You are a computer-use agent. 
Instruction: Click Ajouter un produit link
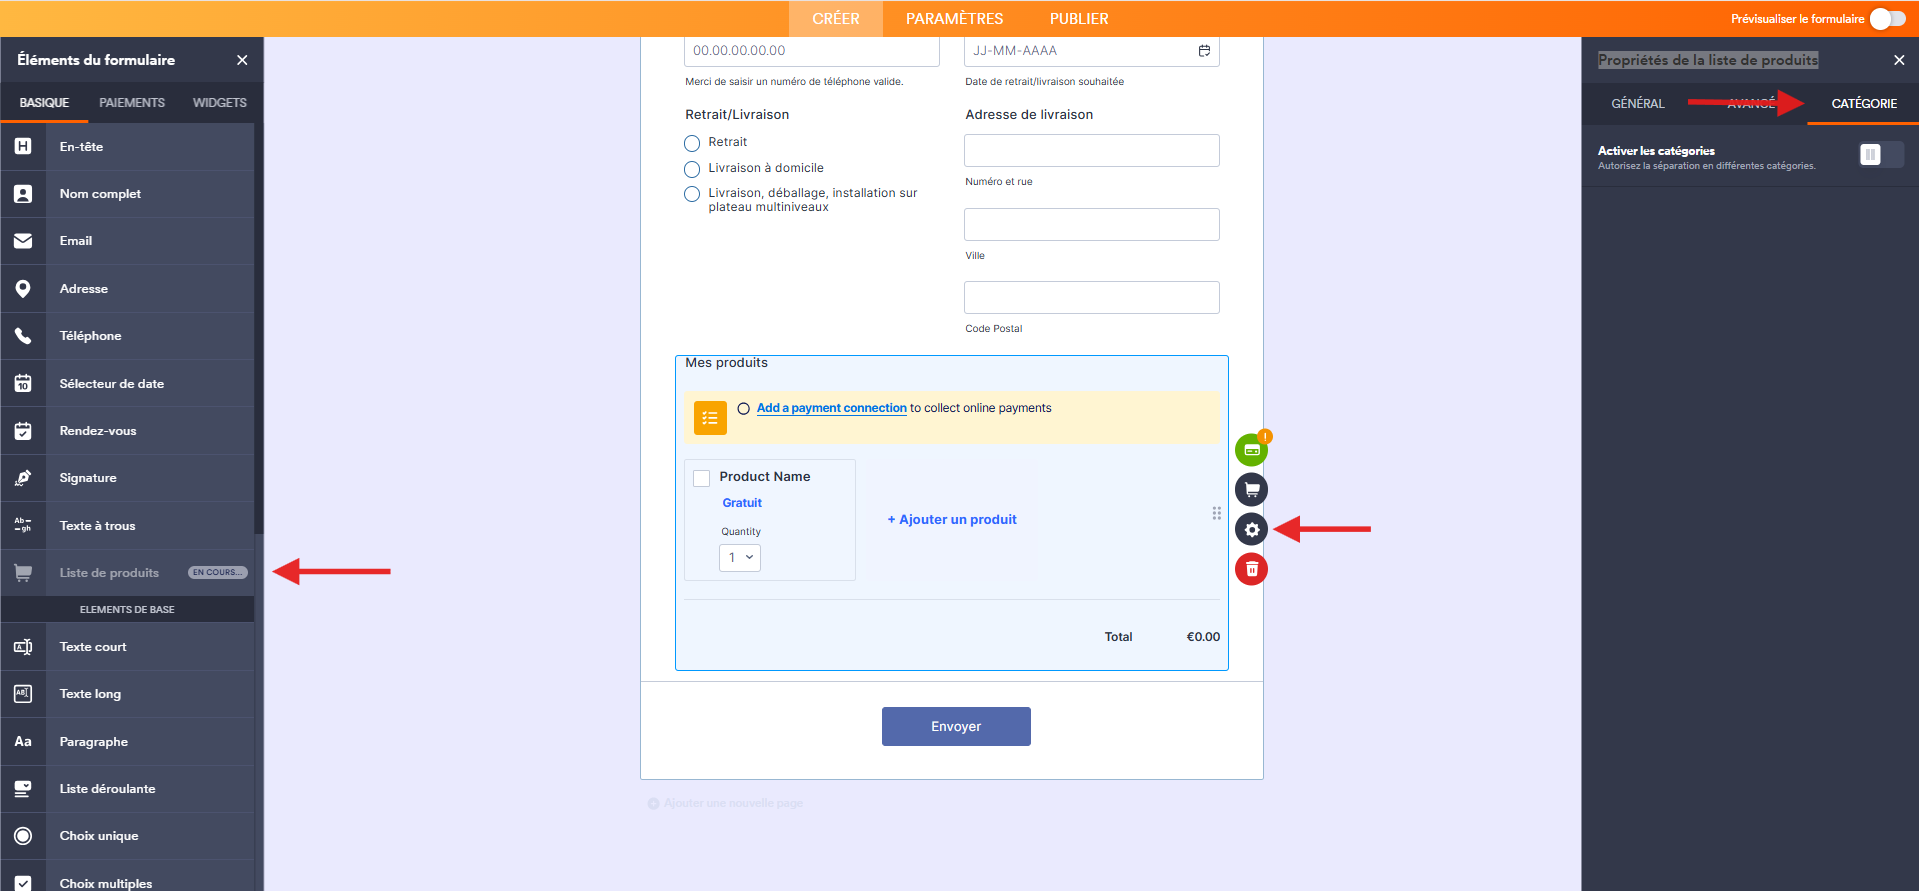tap(952, 520)
